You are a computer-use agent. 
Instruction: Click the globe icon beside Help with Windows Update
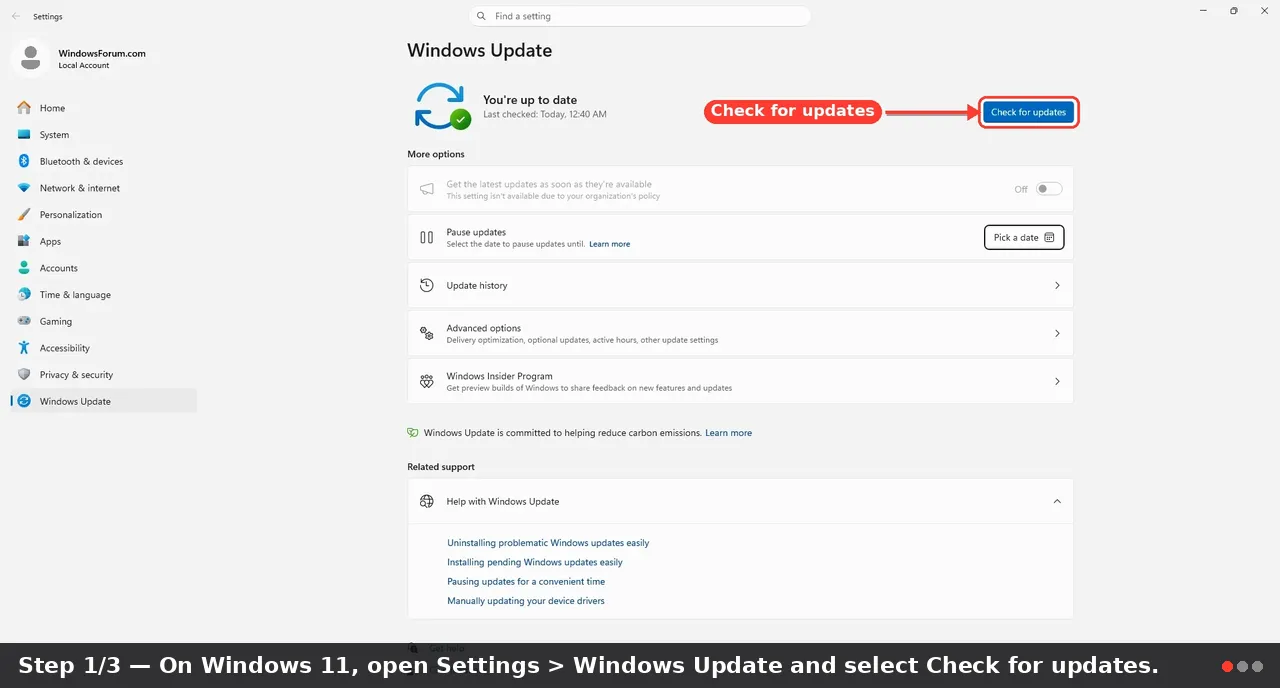click(427, 501)
